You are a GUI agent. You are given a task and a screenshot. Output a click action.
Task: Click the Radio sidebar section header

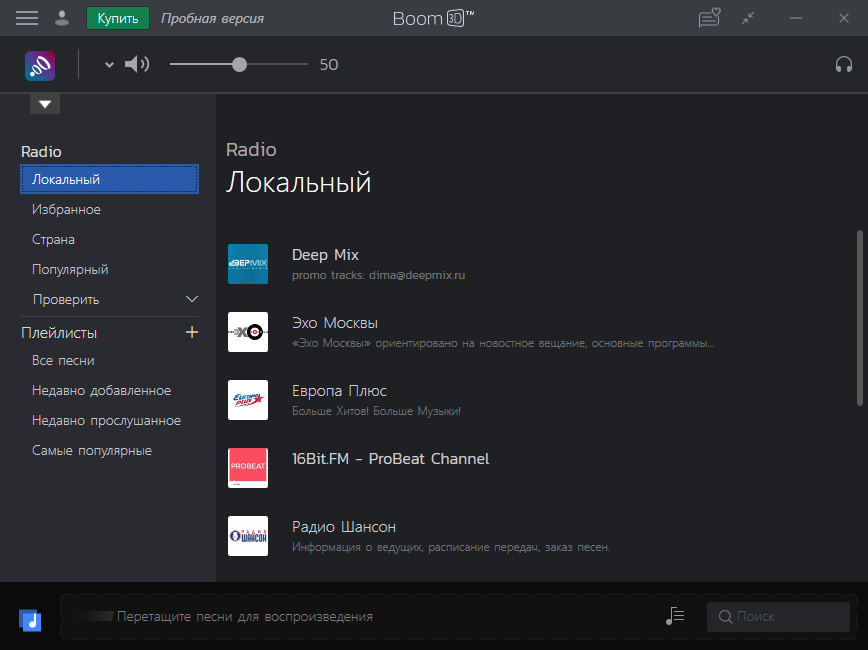(x=41, y=152)
